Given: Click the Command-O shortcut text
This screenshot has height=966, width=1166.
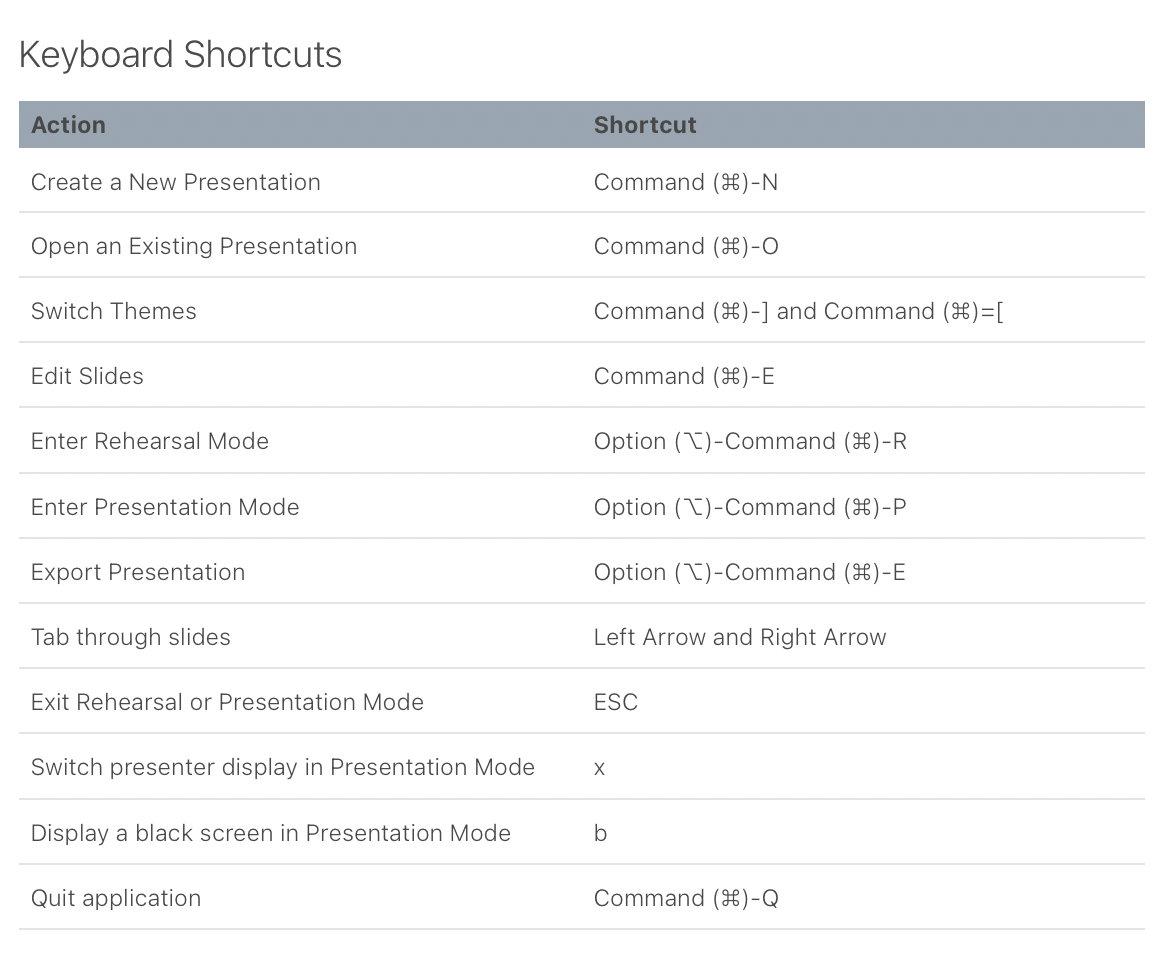Looking at the screenshot, I should [x=686, y=246].
